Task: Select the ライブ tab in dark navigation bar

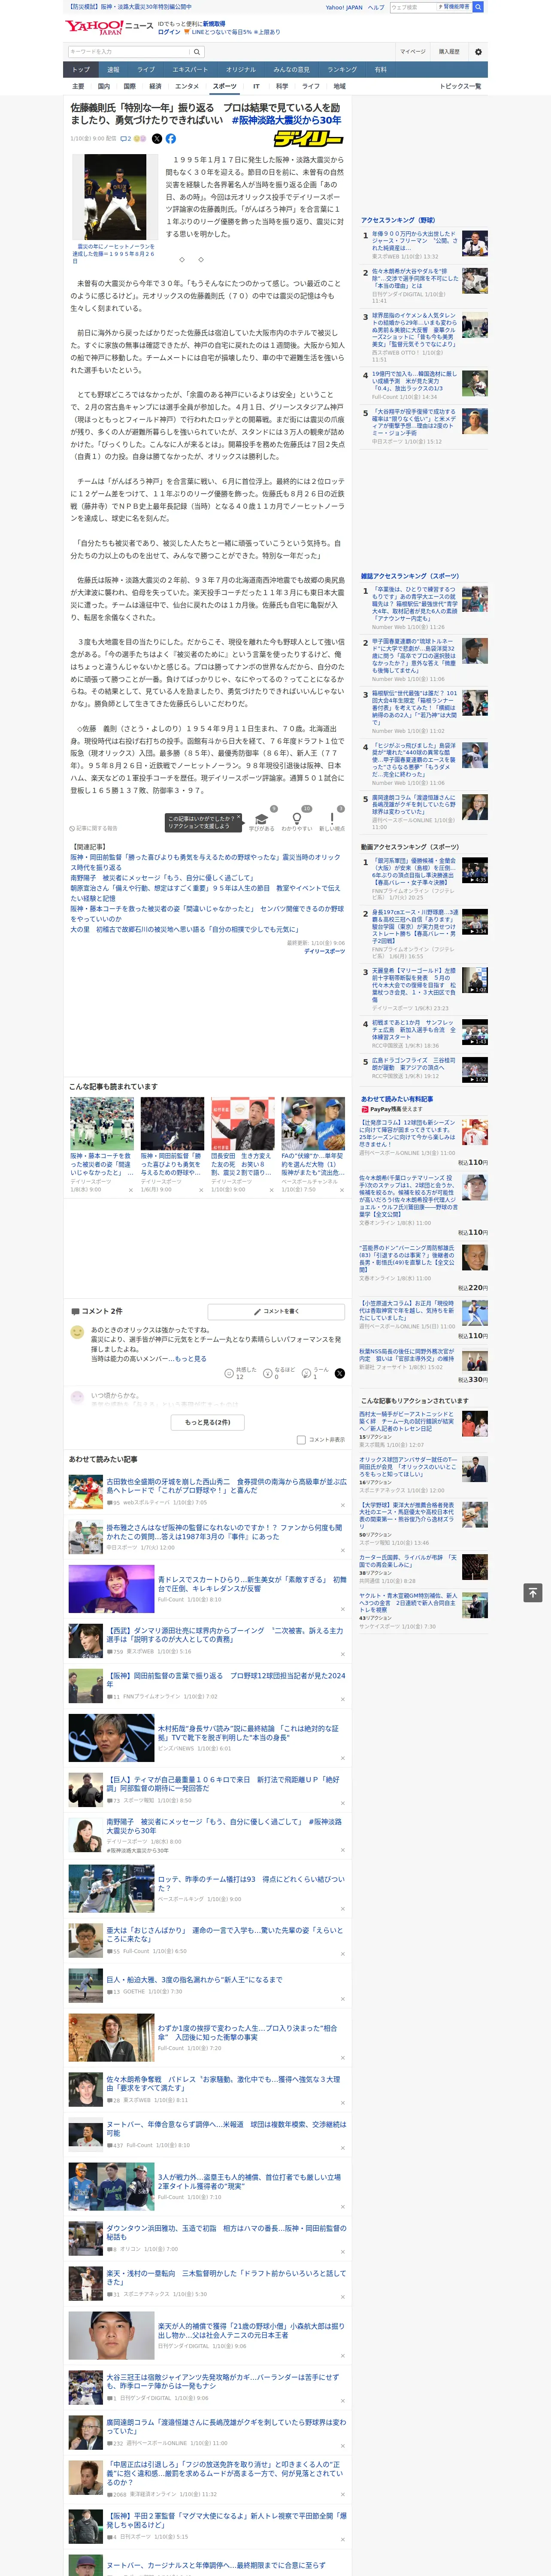Action: click(x=146, y=70)
